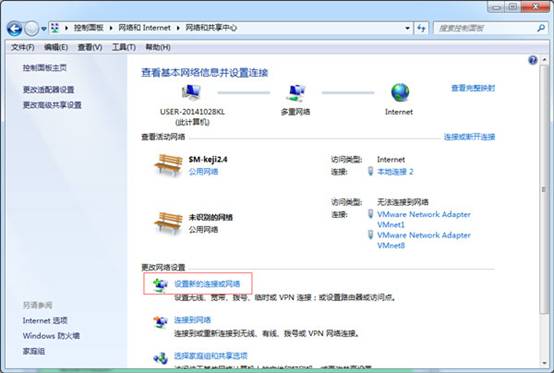The image size is (554, 373).
Task: Open 设置新的连接或网络 link
Action: click(x=207, y=284)
